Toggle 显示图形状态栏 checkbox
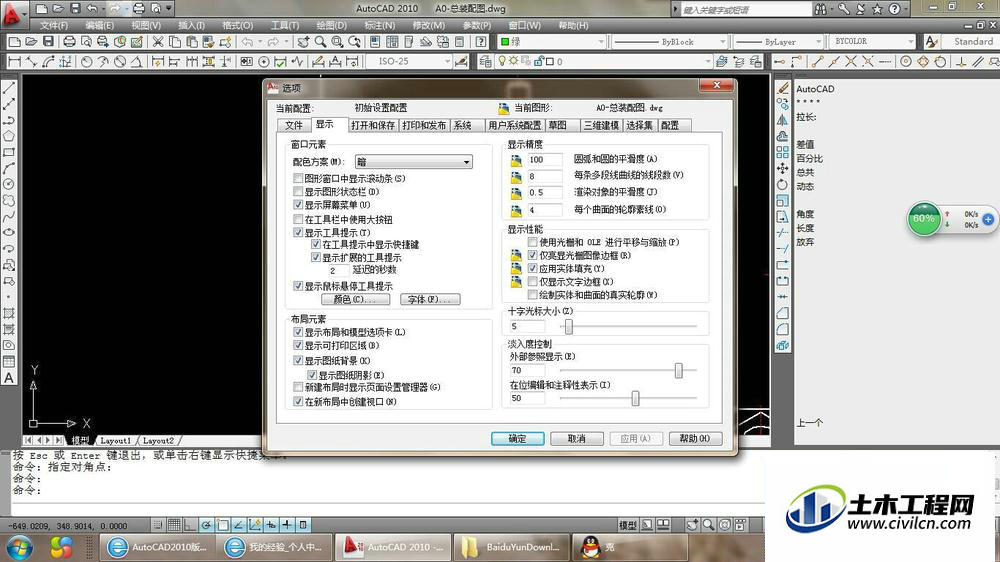 (298, 191)
